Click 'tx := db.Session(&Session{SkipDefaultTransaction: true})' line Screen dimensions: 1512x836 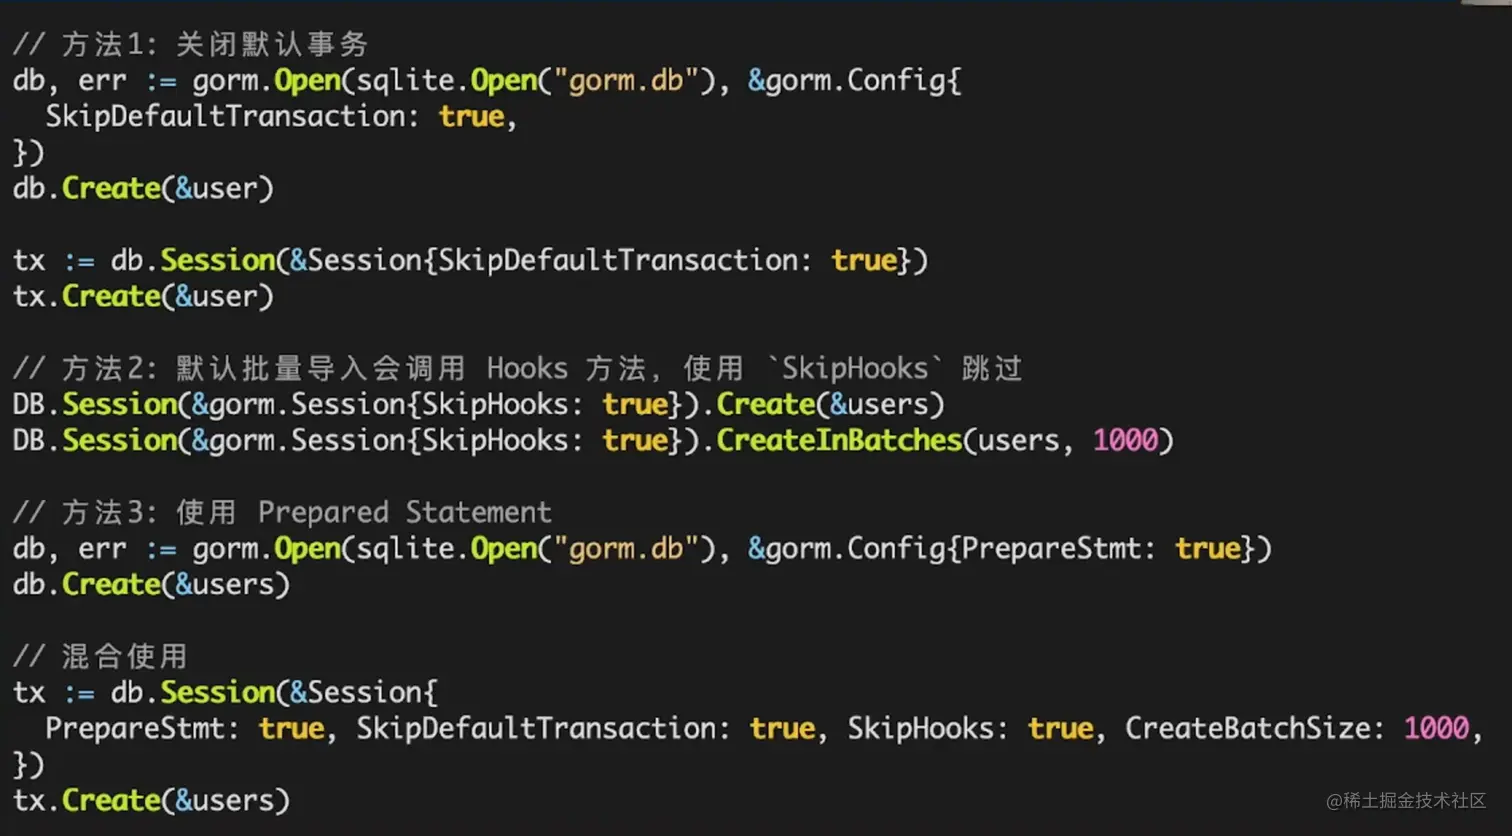coord(470,260)
